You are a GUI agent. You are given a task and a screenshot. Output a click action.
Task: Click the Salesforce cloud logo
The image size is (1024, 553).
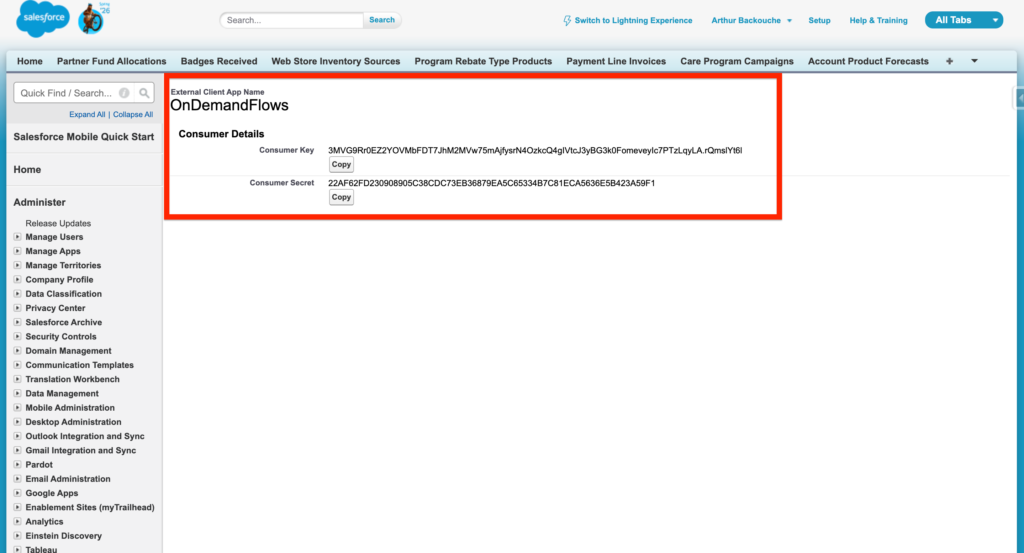(x=41, y=19)
